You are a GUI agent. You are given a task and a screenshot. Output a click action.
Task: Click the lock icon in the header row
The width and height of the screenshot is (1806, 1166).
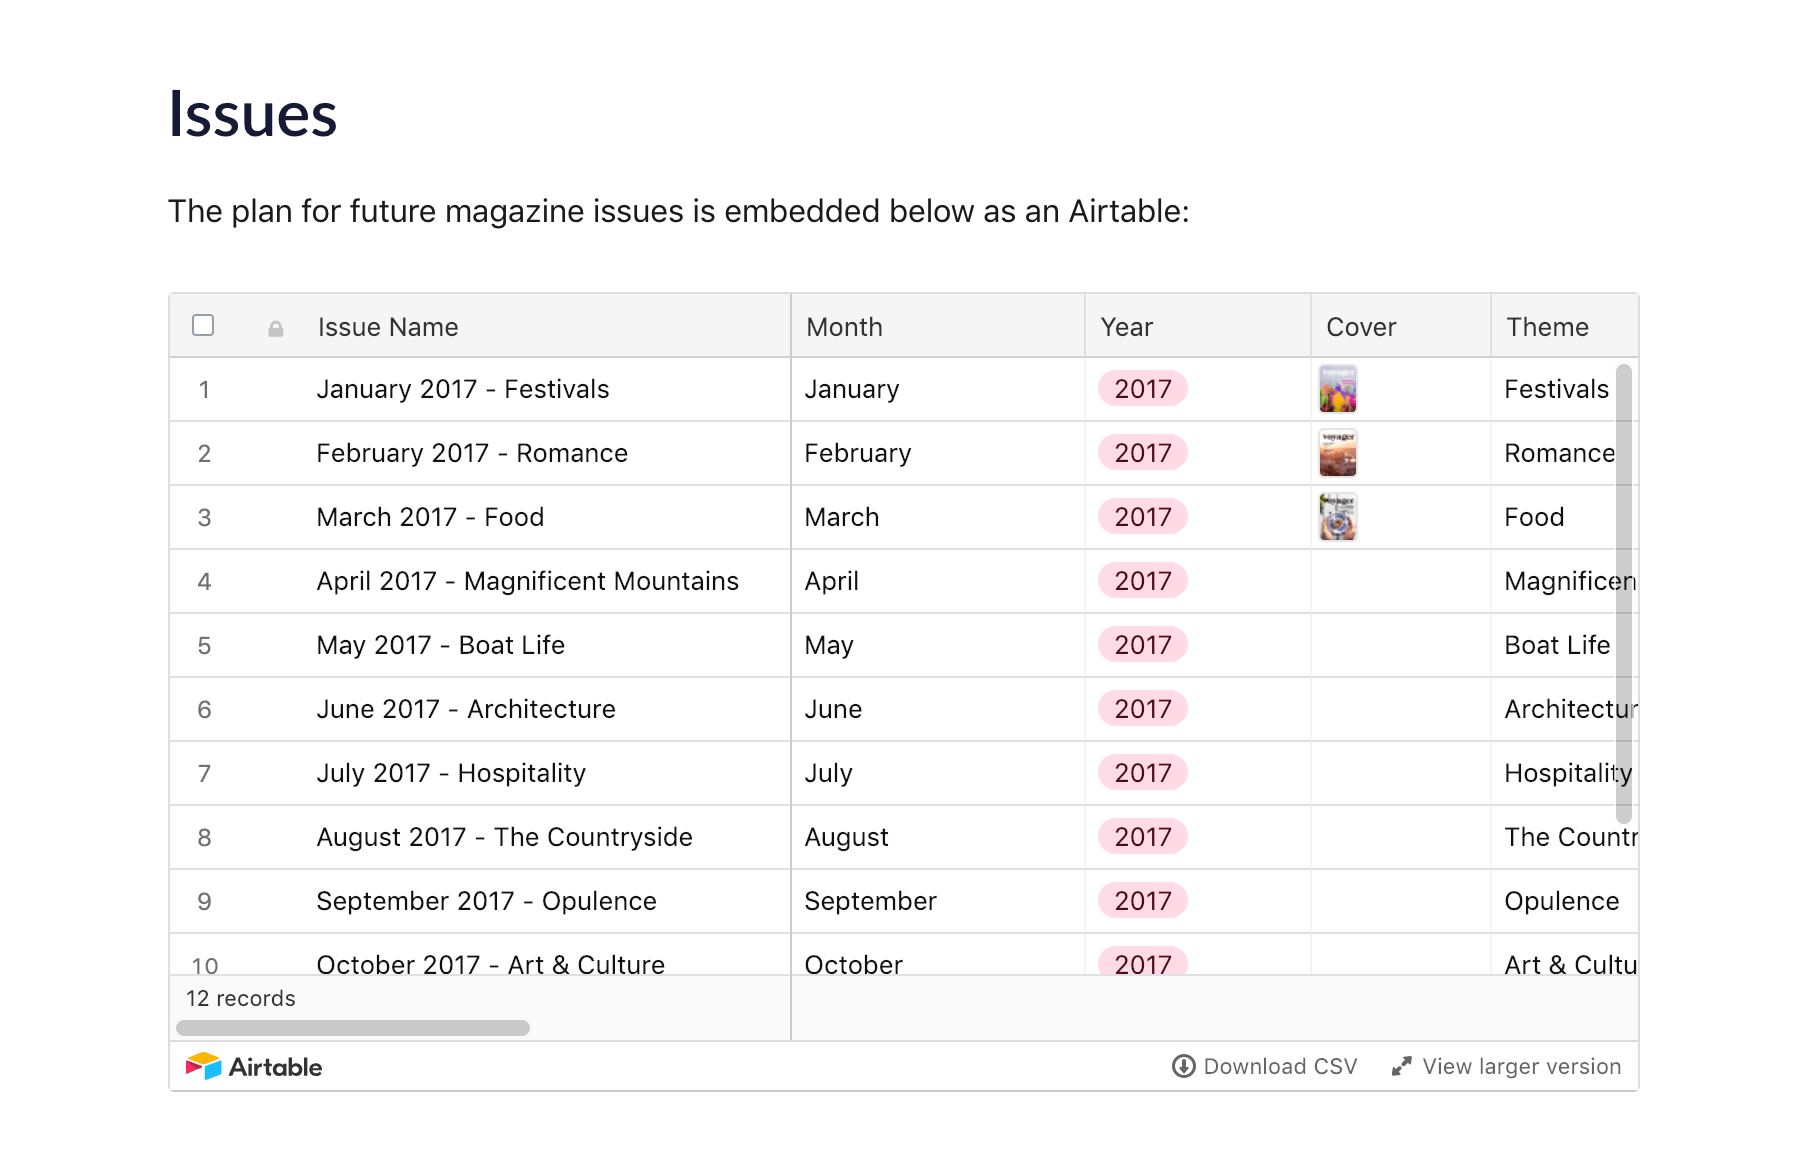[273, 327]
